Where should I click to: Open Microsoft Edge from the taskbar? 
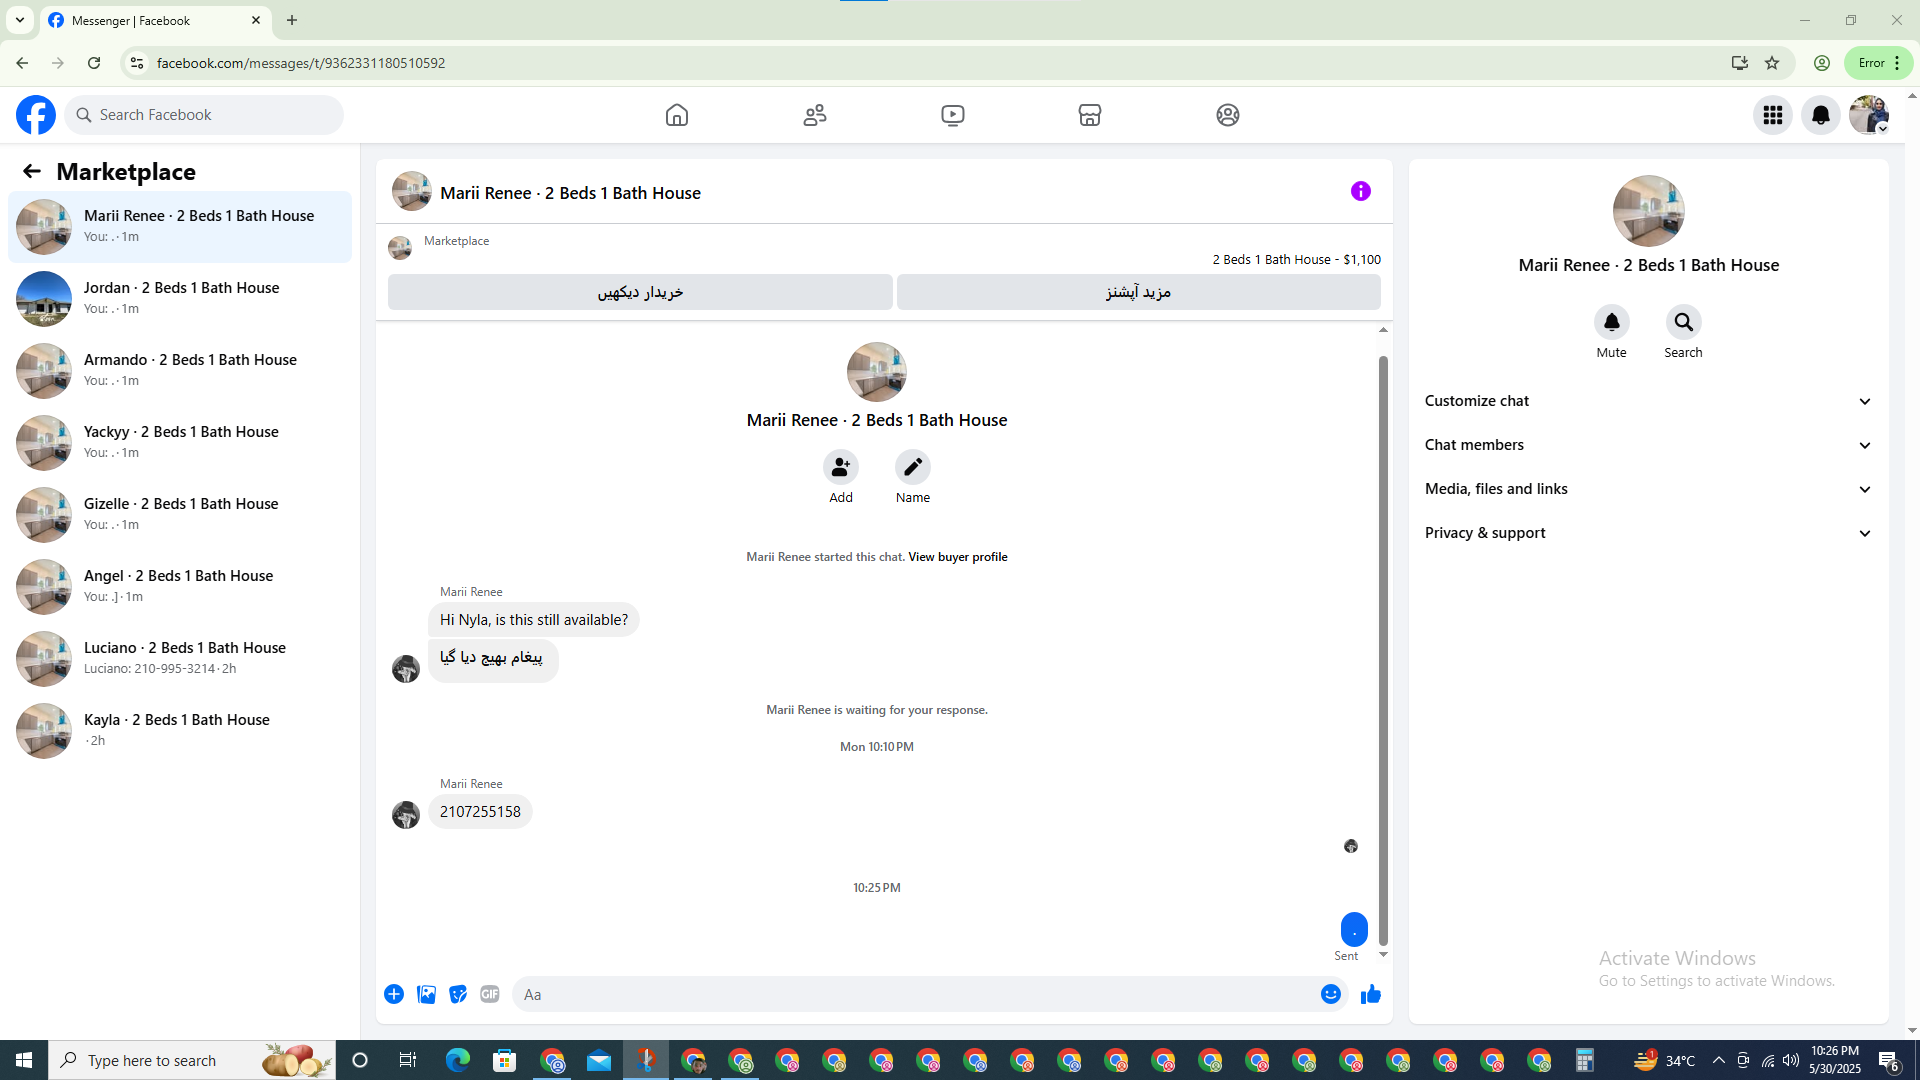[x=458, y=1060]
